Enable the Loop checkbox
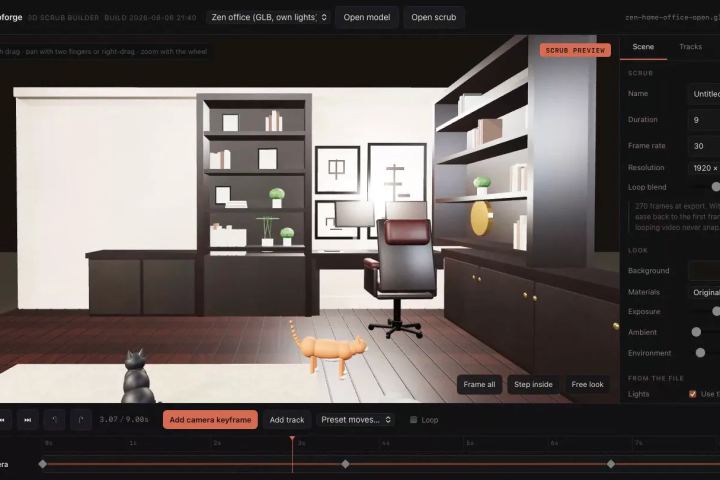The width and height of the screenshot is (720, 480). pos(413,420)
